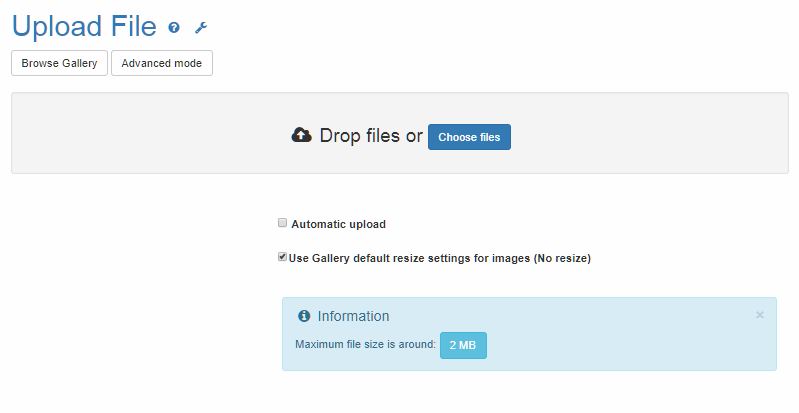This screenshot has width=799, height=413.
Task: Click the 2 MB size badge
Action: 463,345
